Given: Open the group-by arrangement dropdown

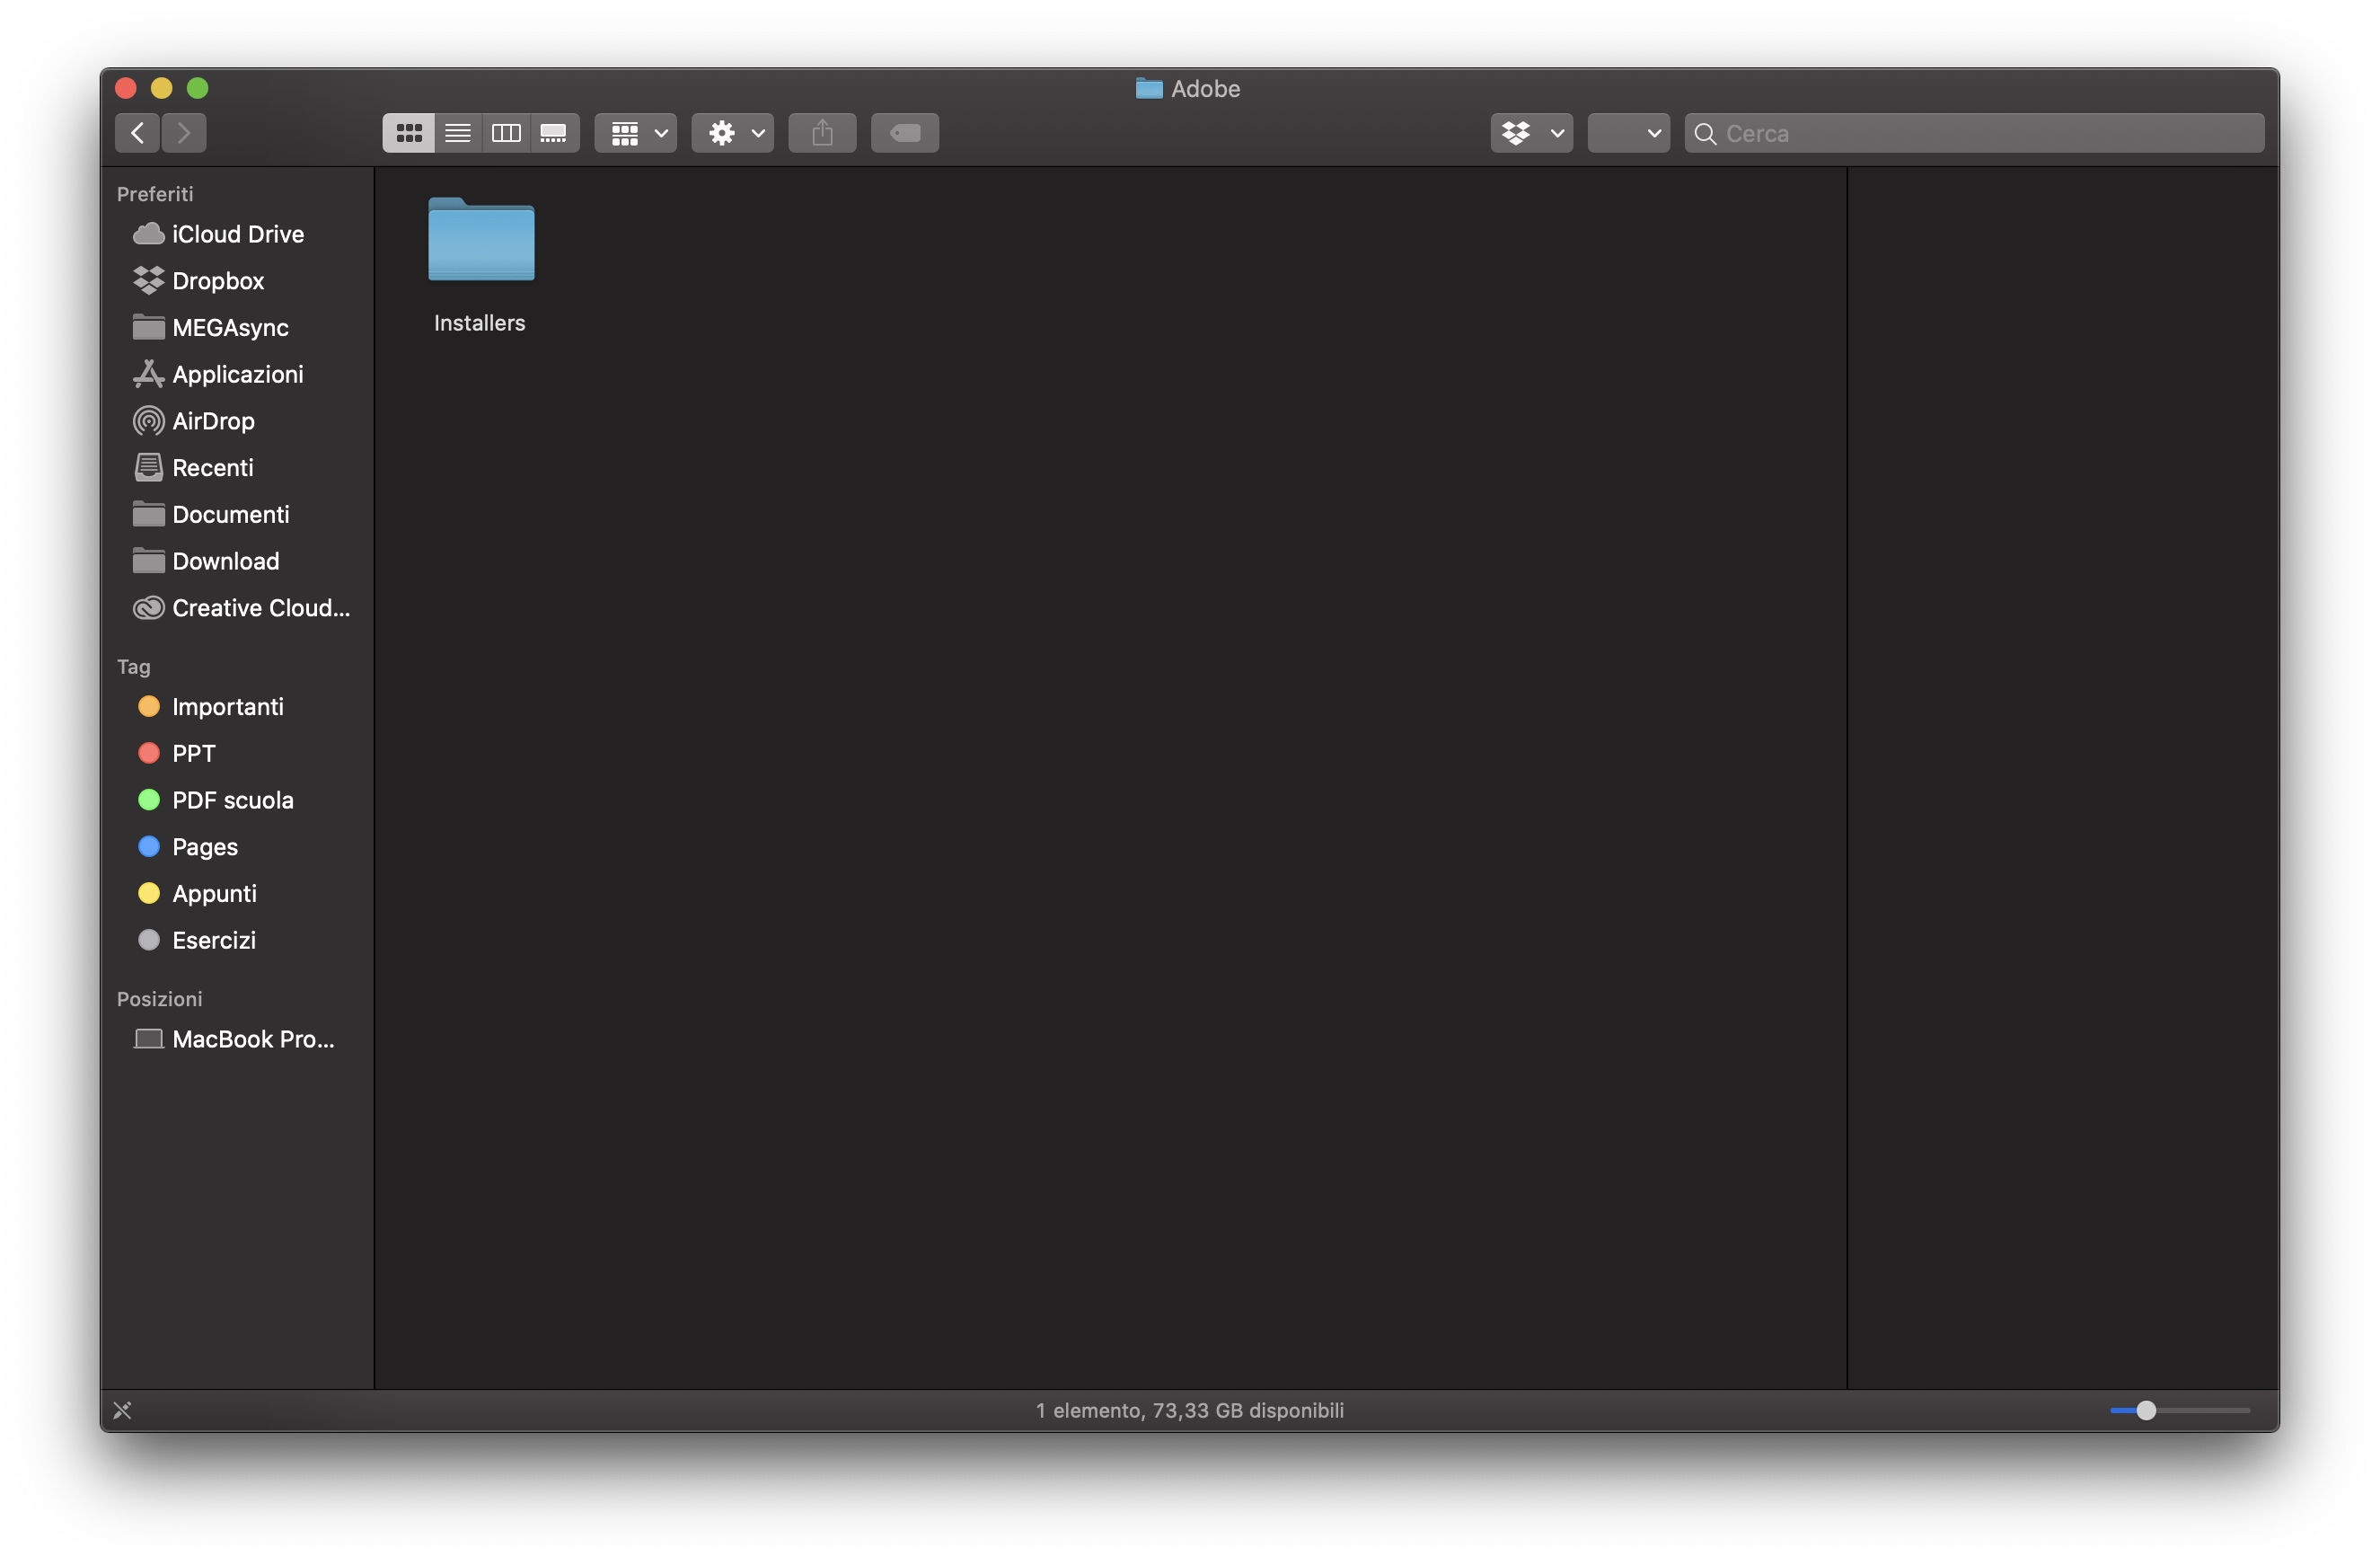Looking at the screenshot, I should pos(636,133).
